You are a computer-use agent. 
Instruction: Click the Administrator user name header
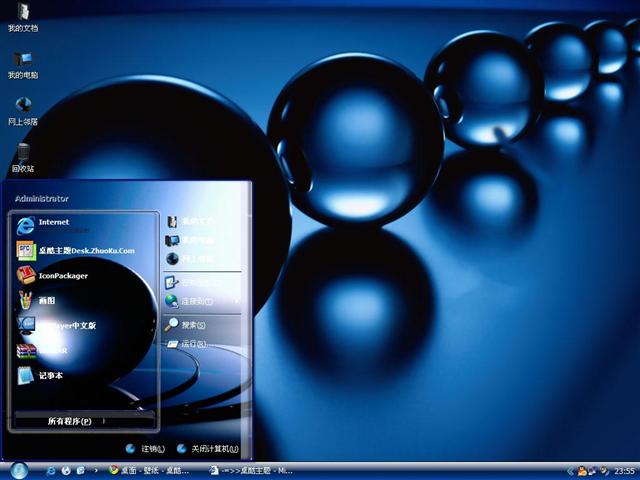(x=42, y=199)
